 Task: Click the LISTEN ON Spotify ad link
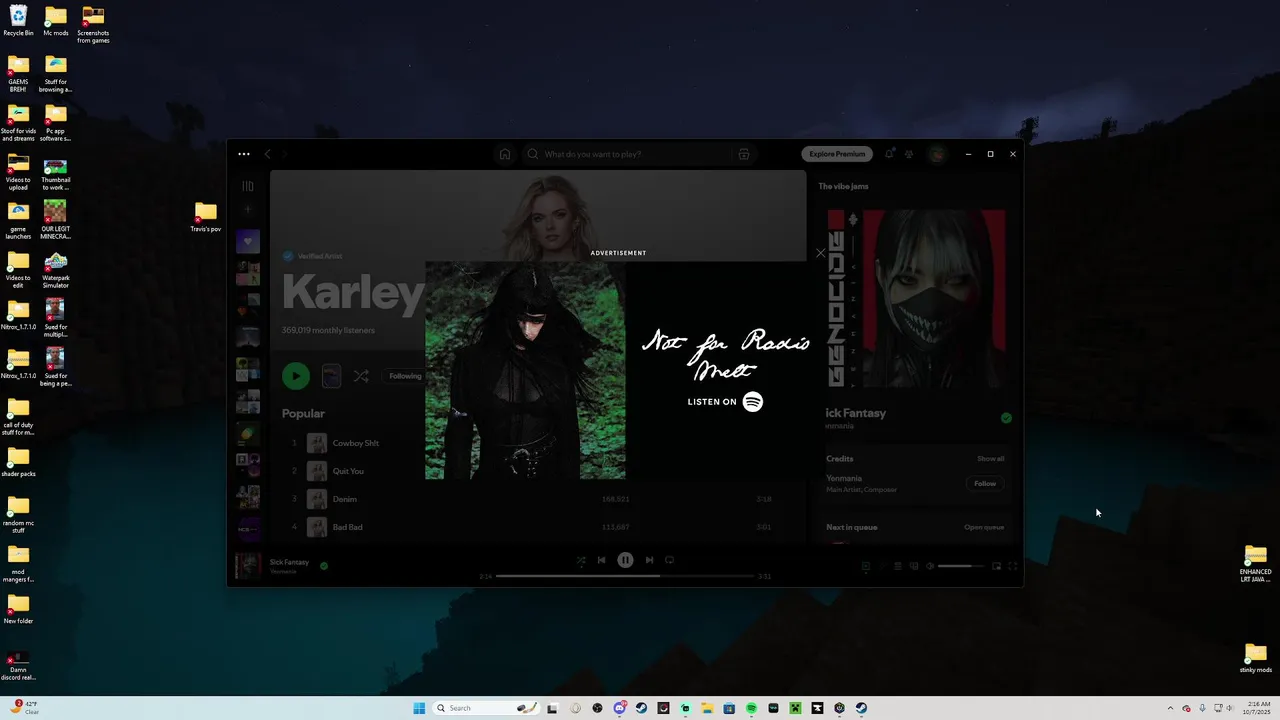[x=725, y=401]
